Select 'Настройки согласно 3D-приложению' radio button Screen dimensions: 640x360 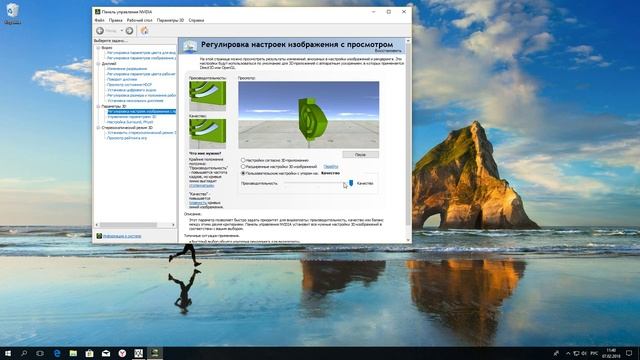(x=243, y=160)
